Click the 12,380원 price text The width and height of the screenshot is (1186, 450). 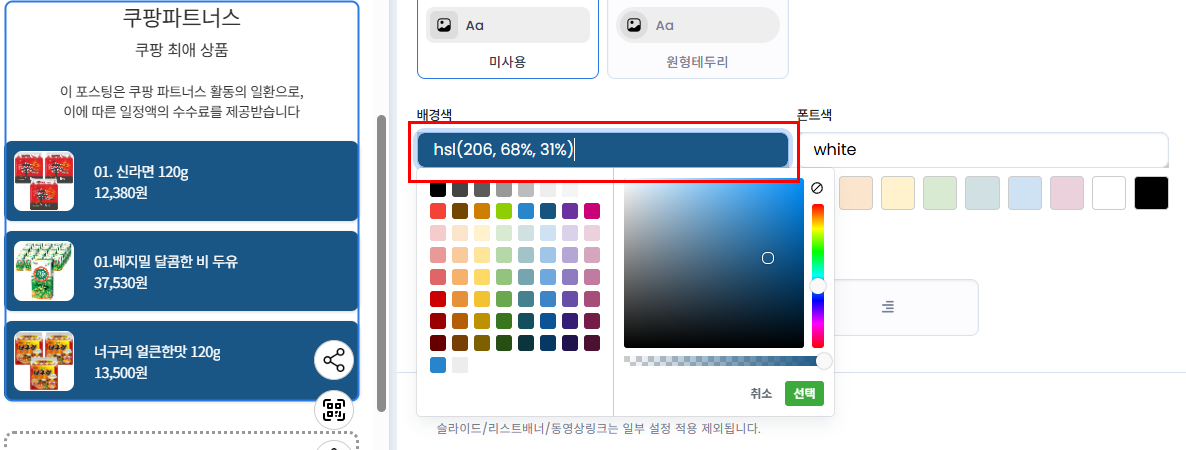coord(120,192)
